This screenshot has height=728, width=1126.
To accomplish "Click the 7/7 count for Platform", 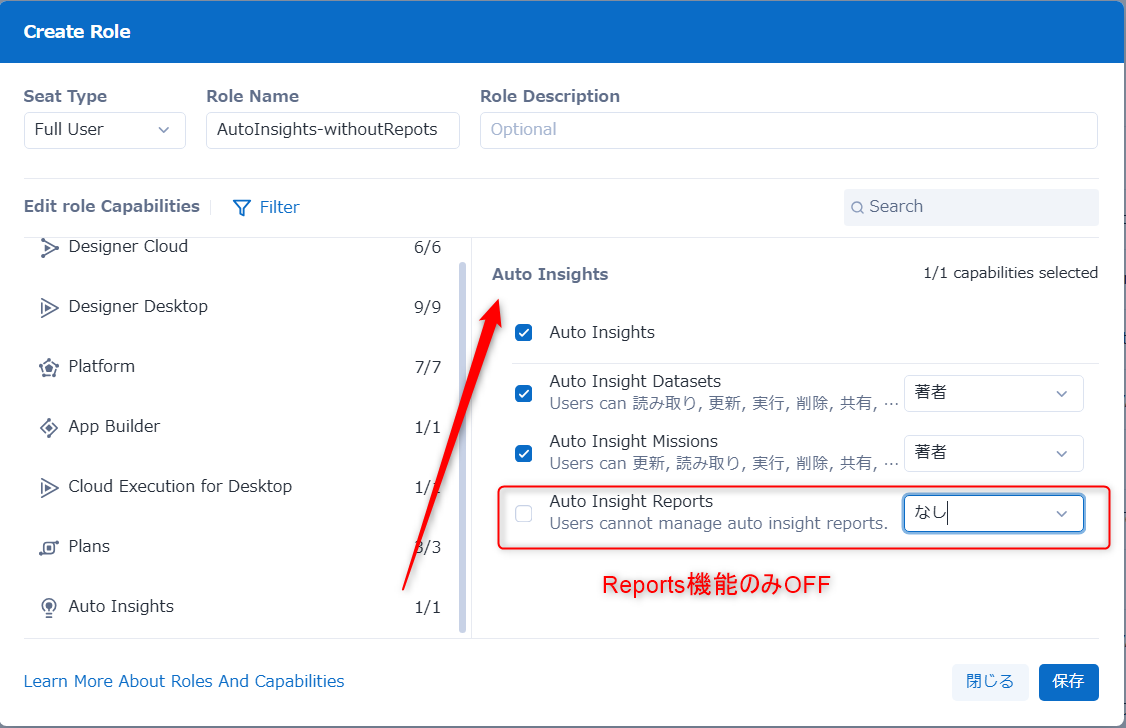I will click(427, 368).
